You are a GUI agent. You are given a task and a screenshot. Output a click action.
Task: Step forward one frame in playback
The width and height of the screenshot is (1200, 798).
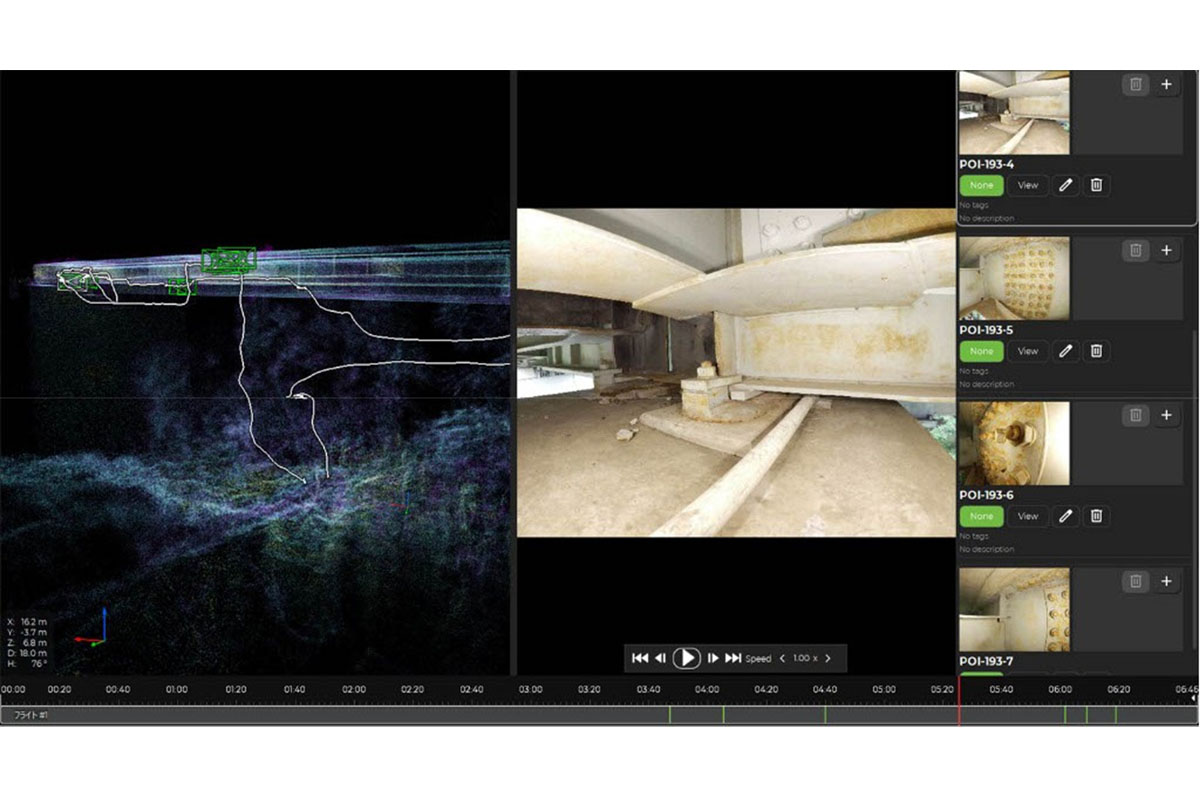coord(712,658)
